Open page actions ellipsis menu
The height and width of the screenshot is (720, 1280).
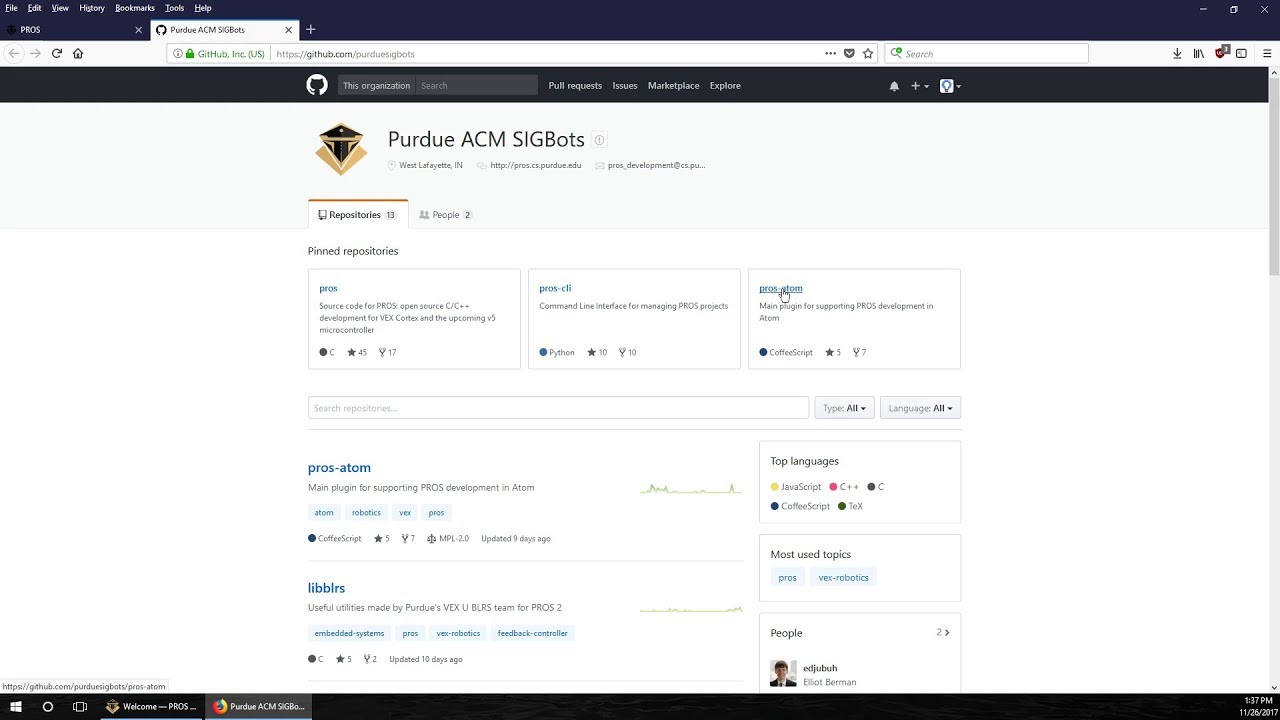[x=830, y=54]
